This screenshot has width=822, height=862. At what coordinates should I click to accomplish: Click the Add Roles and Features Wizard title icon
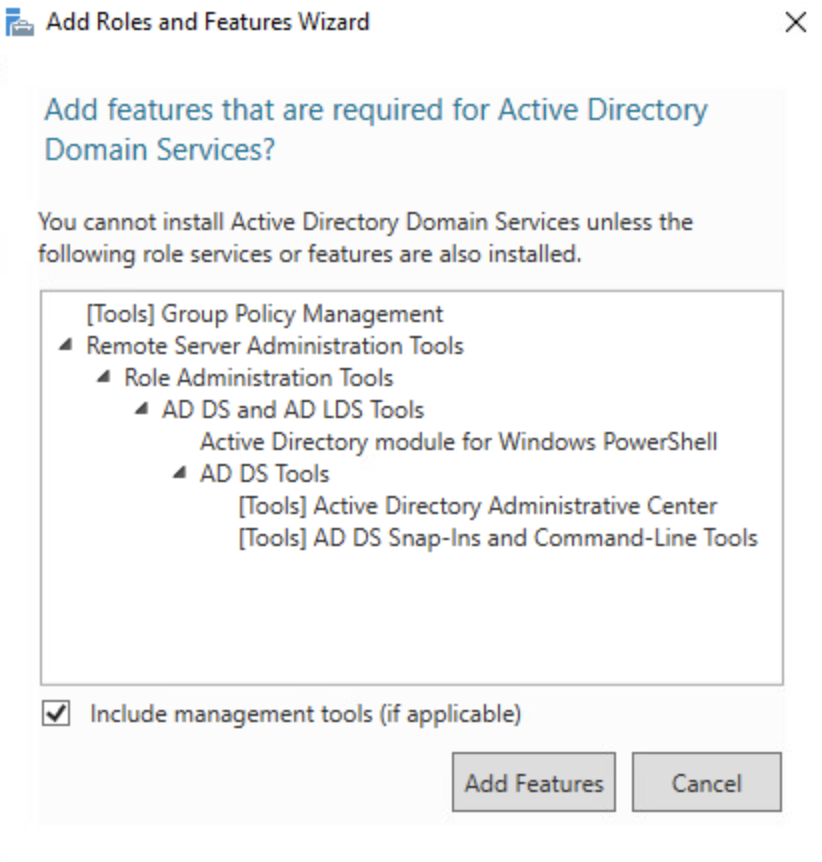pyautogui.click(x=20, y=23)
